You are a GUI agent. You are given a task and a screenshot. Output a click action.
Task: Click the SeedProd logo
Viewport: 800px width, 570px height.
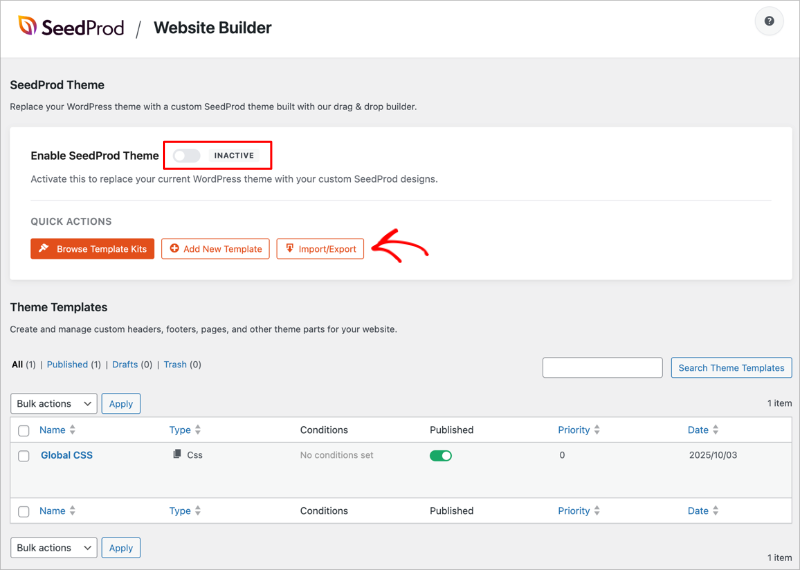coord(71,27)
